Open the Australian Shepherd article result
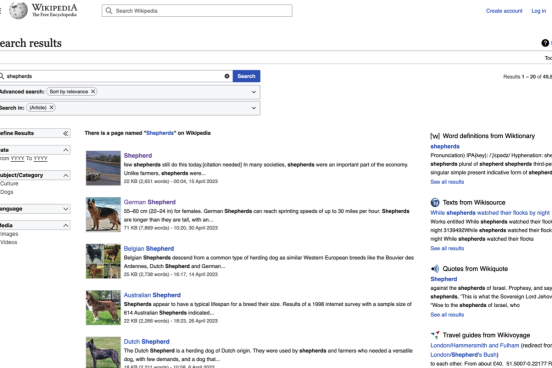This screenshot has width=552, height=368. (152, 295)
